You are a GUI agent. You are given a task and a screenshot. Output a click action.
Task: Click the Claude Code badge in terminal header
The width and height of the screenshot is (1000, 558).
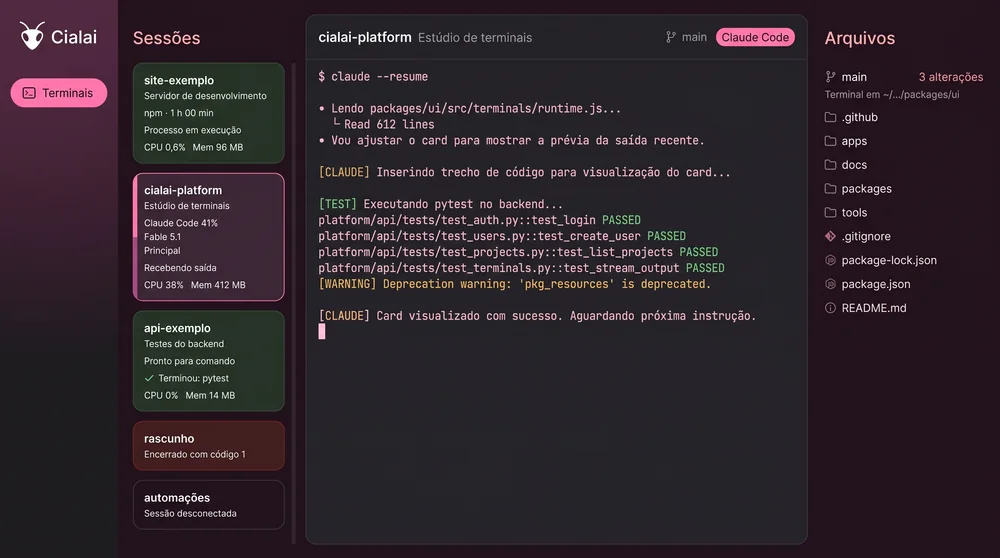(755, 37)
